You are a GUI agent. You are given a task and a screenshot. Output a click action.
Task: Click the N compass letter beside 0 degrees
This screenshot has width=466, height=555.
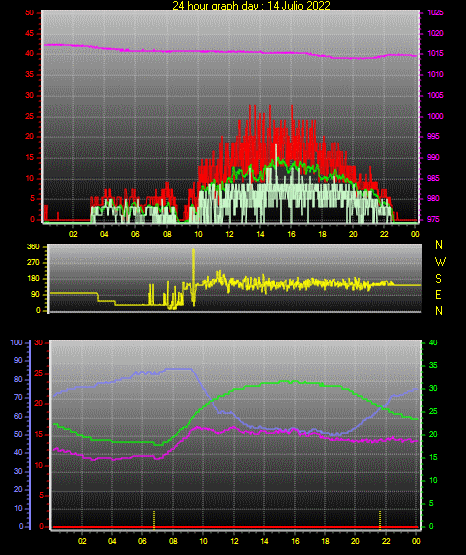(x=439, y=311)
